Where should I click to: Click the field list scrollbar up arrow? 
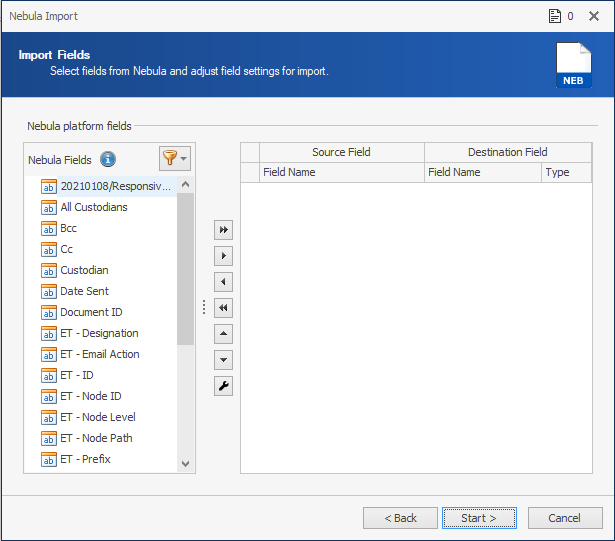[x=186, y=184]
